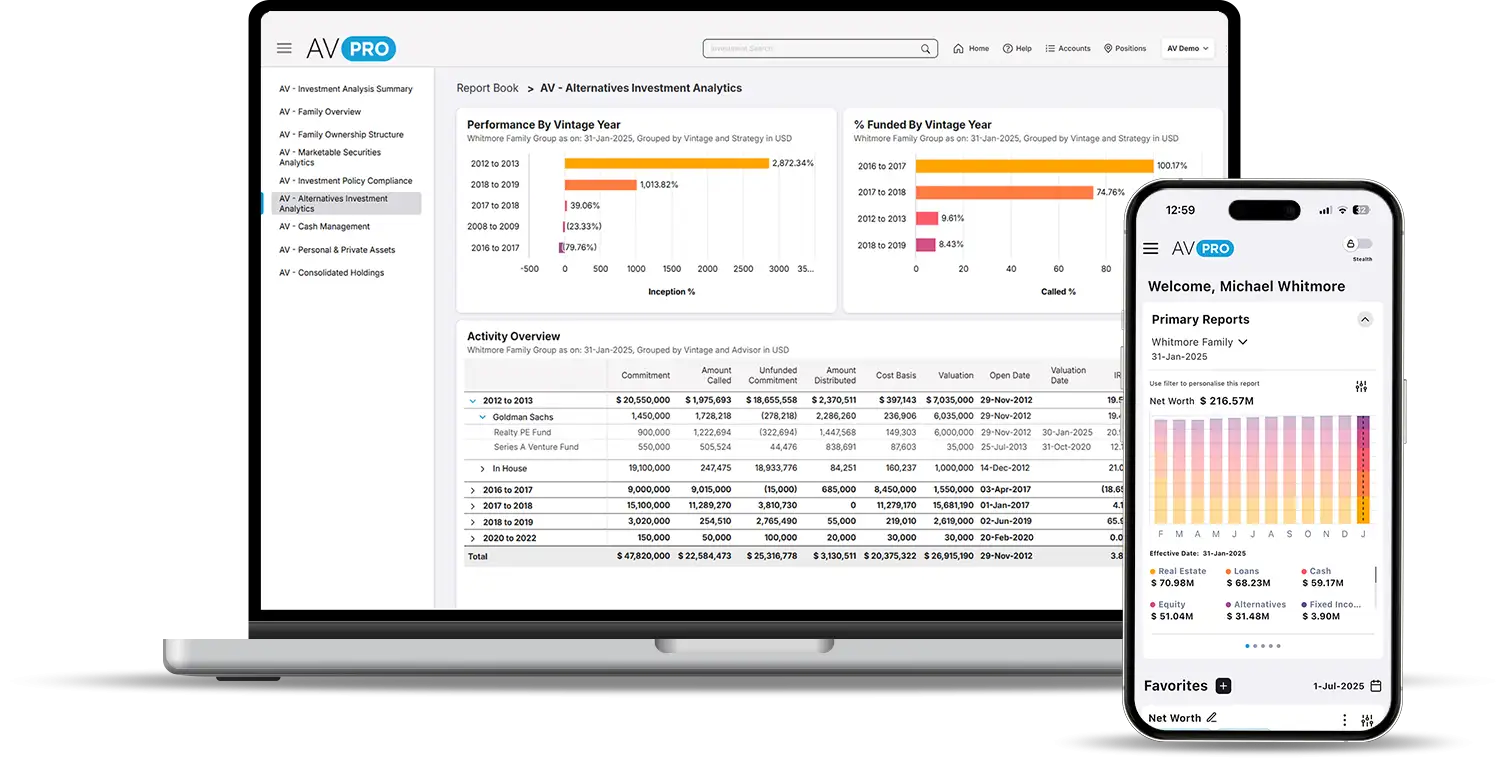Collapse the 2012 to 2013 vintage row
Image resolution: width=1511 pixels, height=759 pixels.
(x=473, y=400)
